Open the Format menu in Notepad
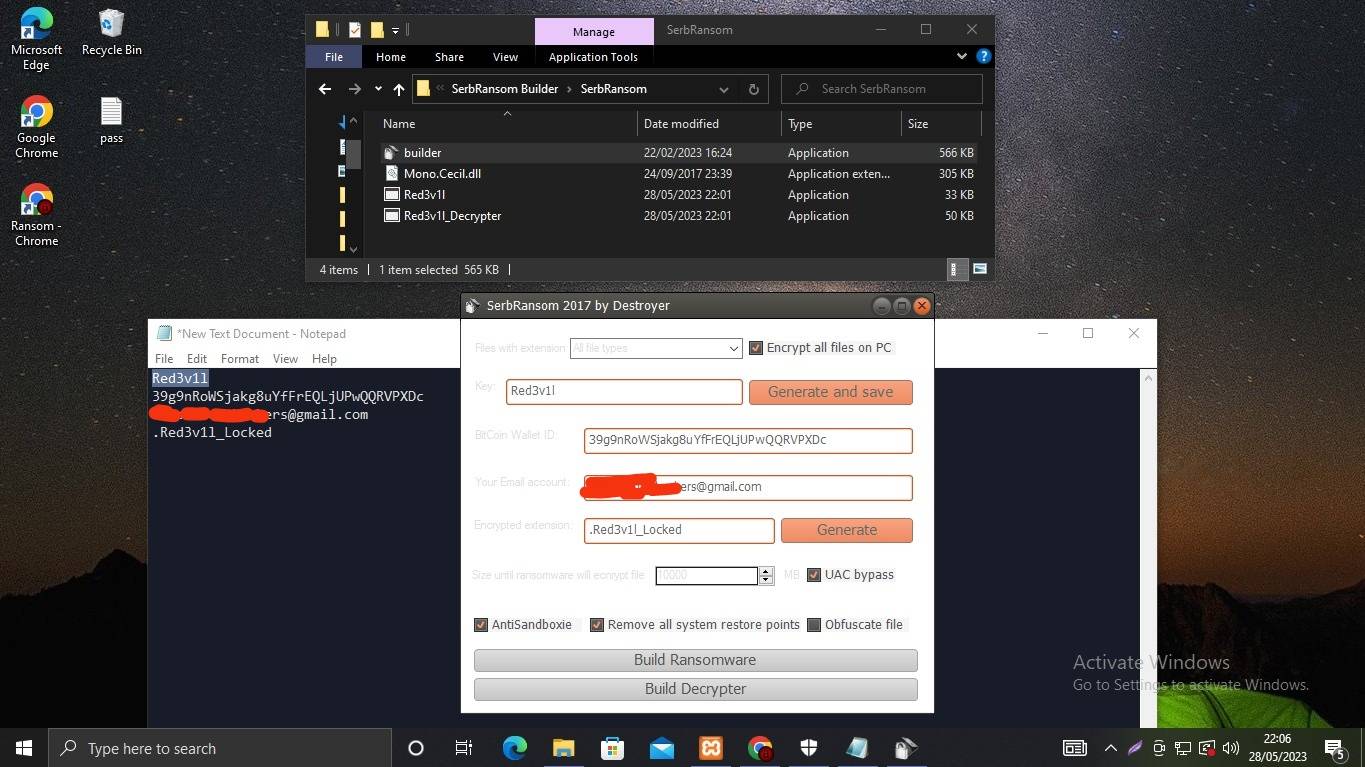 [240, 359]
